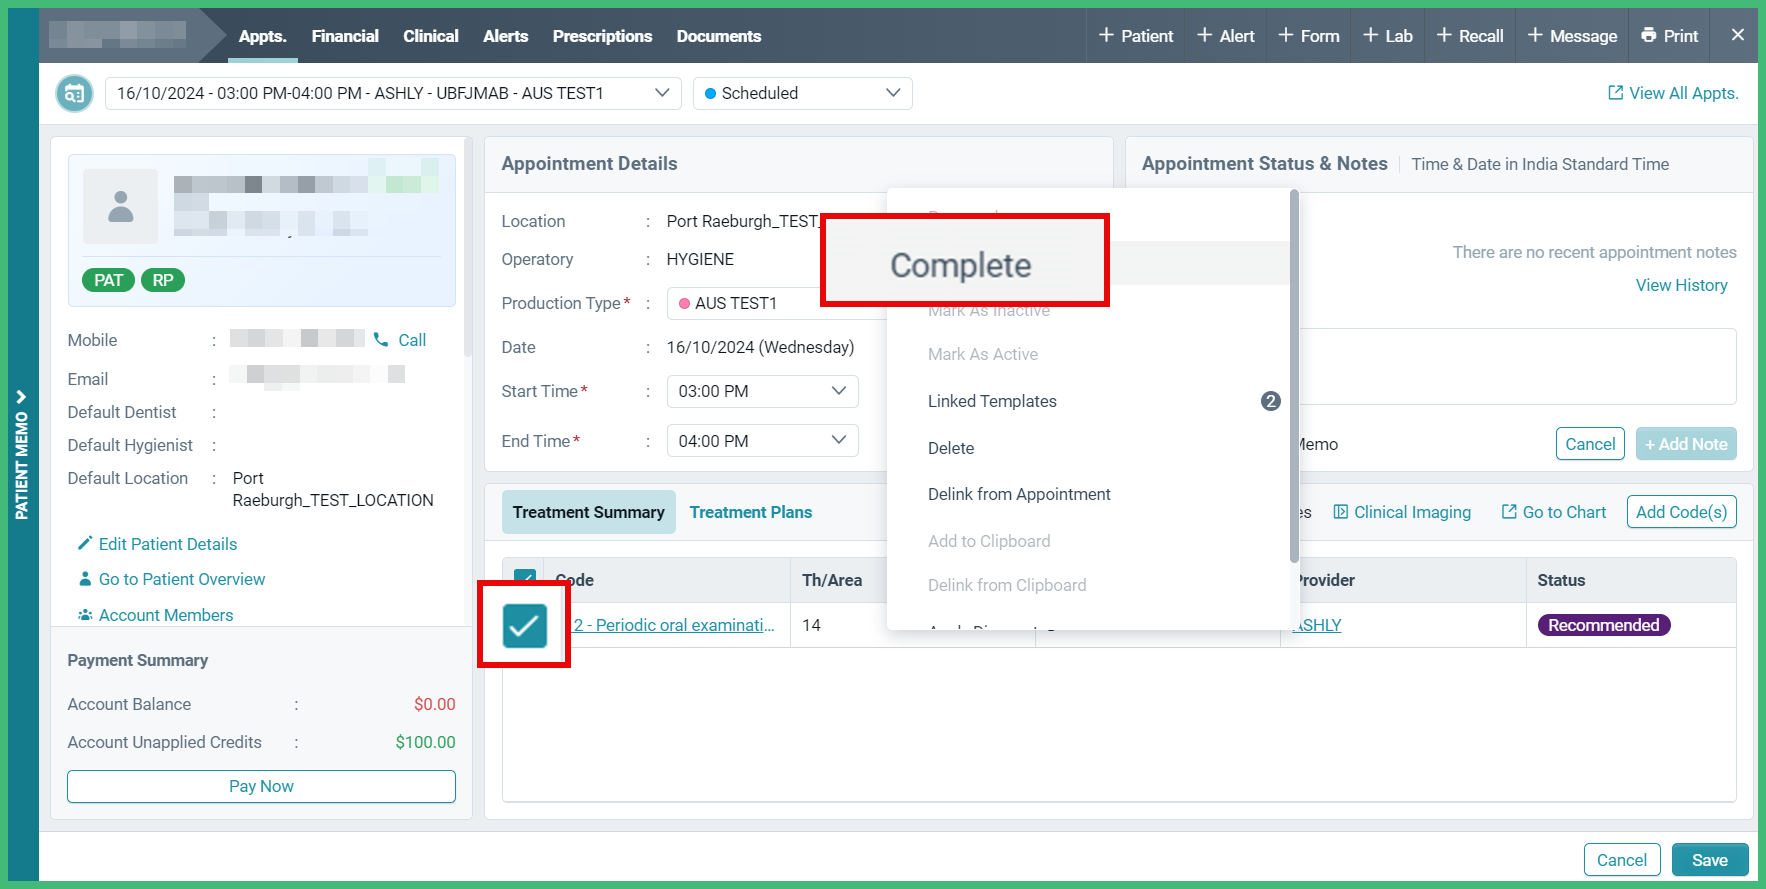Open the Clinical tab

431,36
